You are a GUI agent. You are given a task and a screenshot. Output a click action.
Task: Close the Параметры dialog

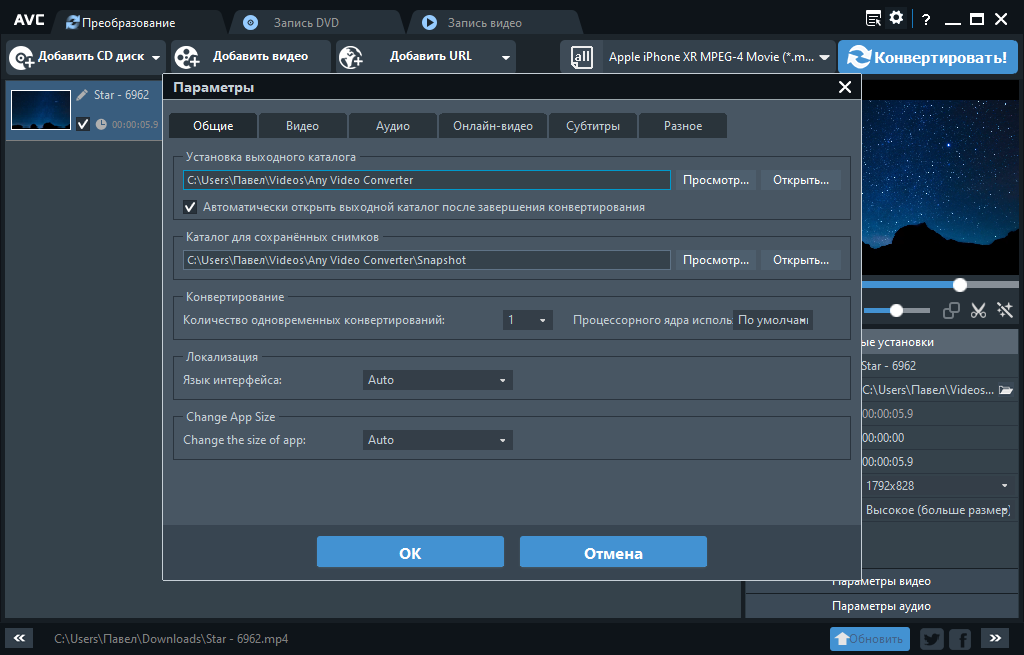point(845,87)
